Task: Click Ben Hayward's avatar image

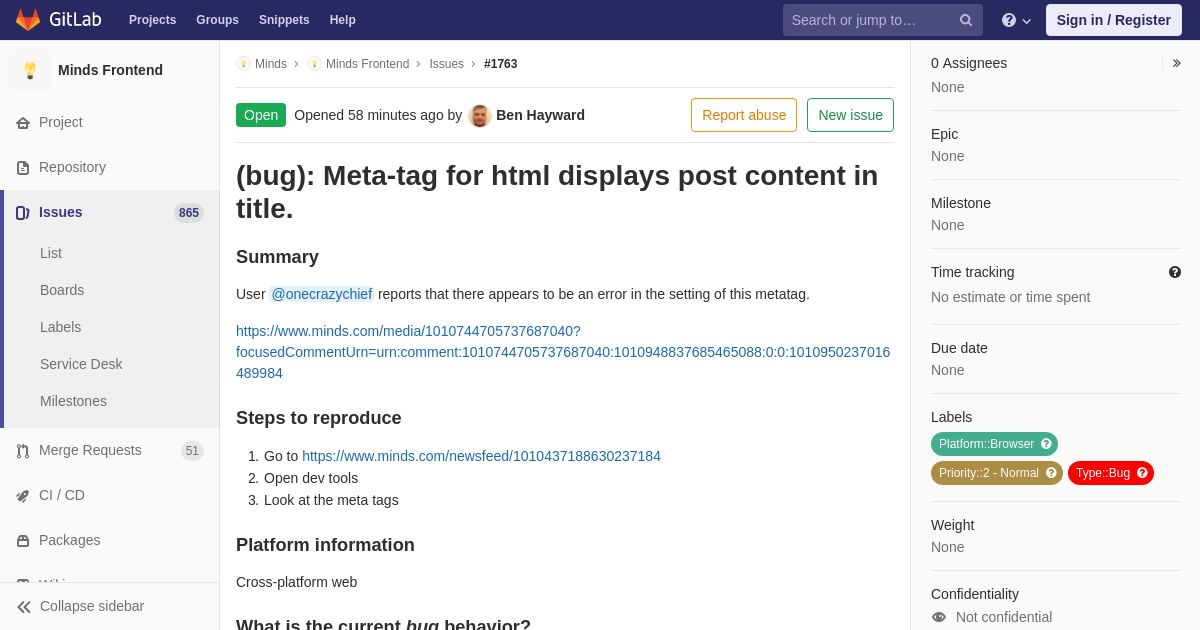Action: click(x=480, y=116)
